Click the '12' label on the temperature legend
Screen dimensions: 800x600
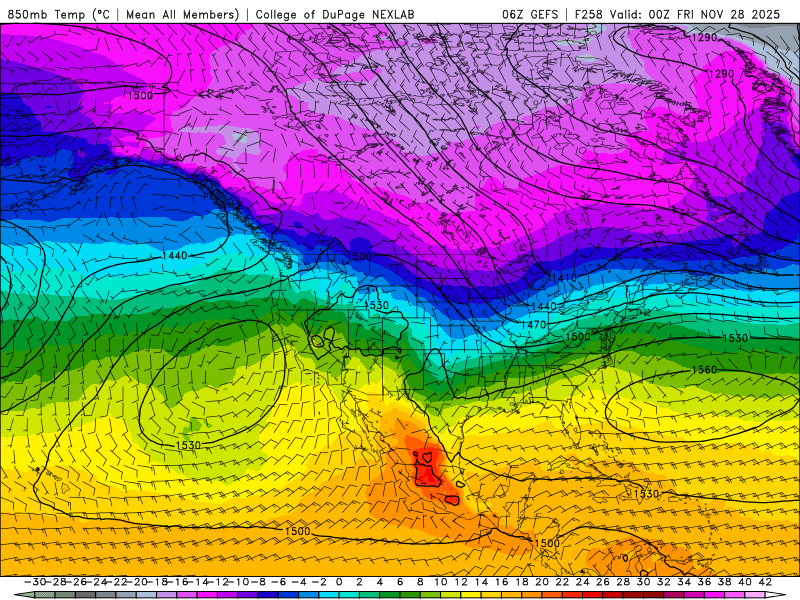pos(461,582)
